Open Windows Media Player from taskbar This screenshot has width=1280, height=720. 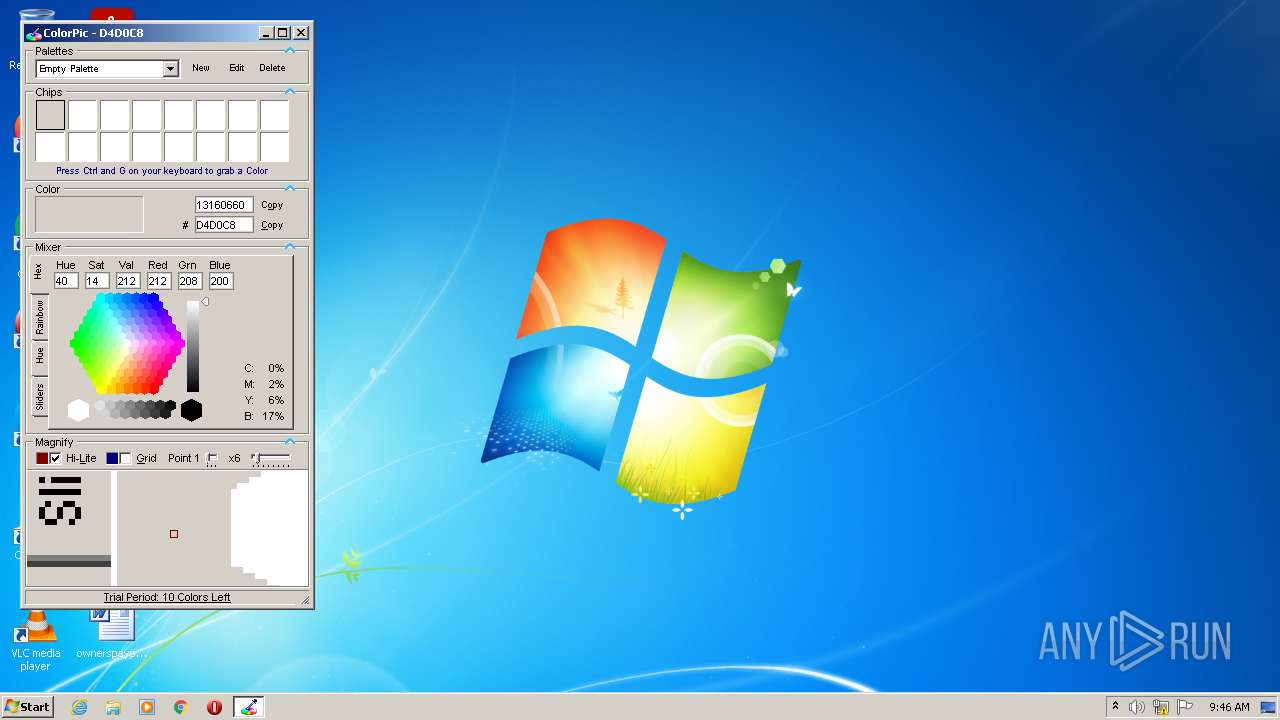(147, 707)
